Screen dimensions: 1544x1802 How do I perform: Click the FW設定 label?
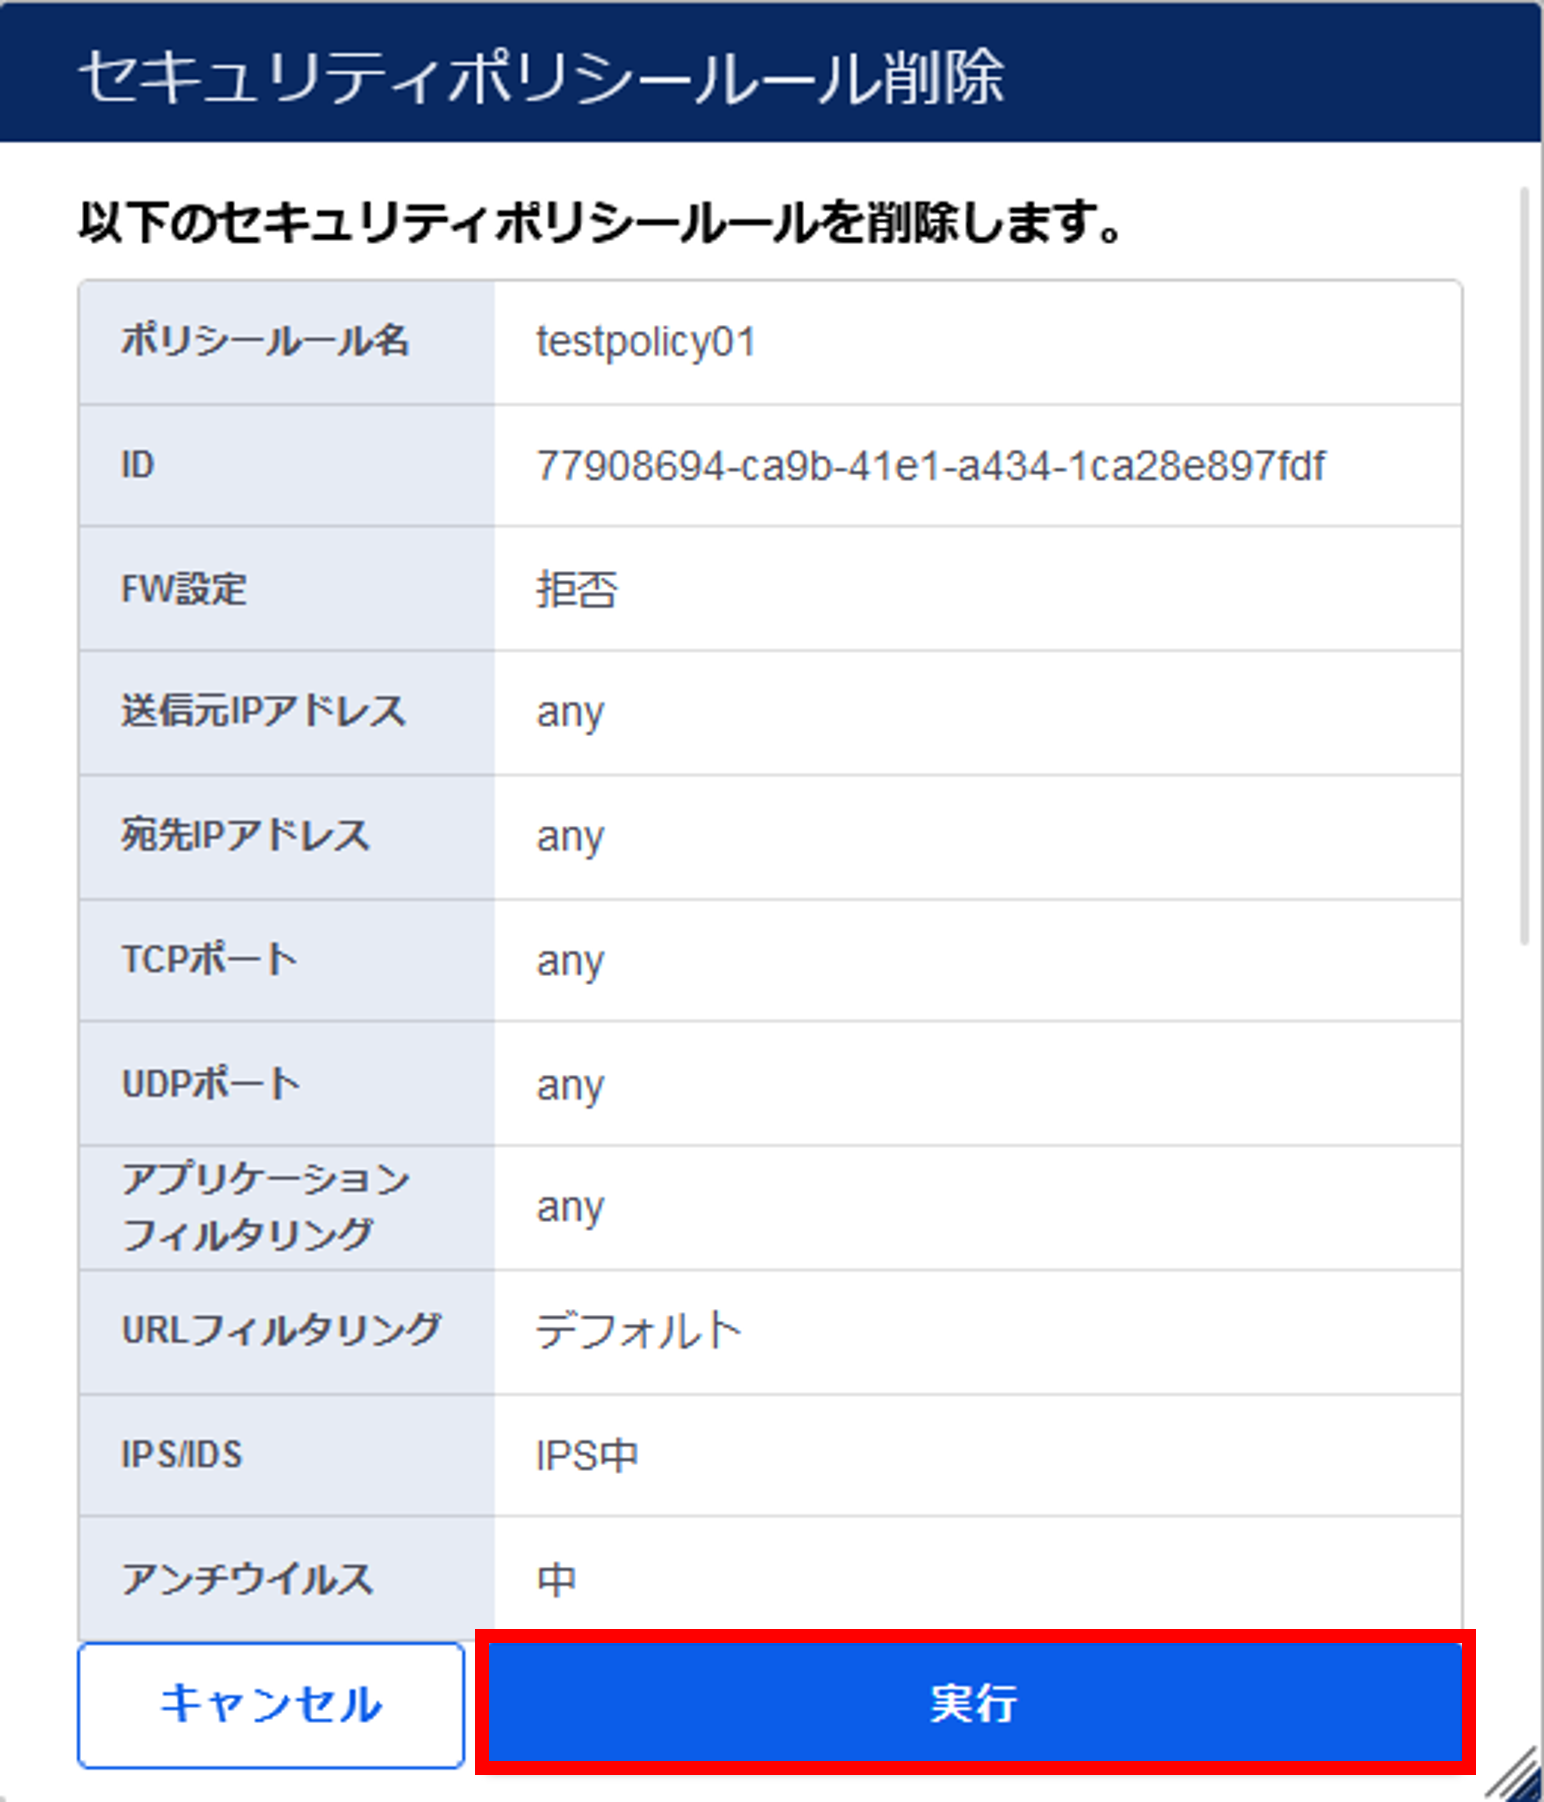[x=184, y=589]
